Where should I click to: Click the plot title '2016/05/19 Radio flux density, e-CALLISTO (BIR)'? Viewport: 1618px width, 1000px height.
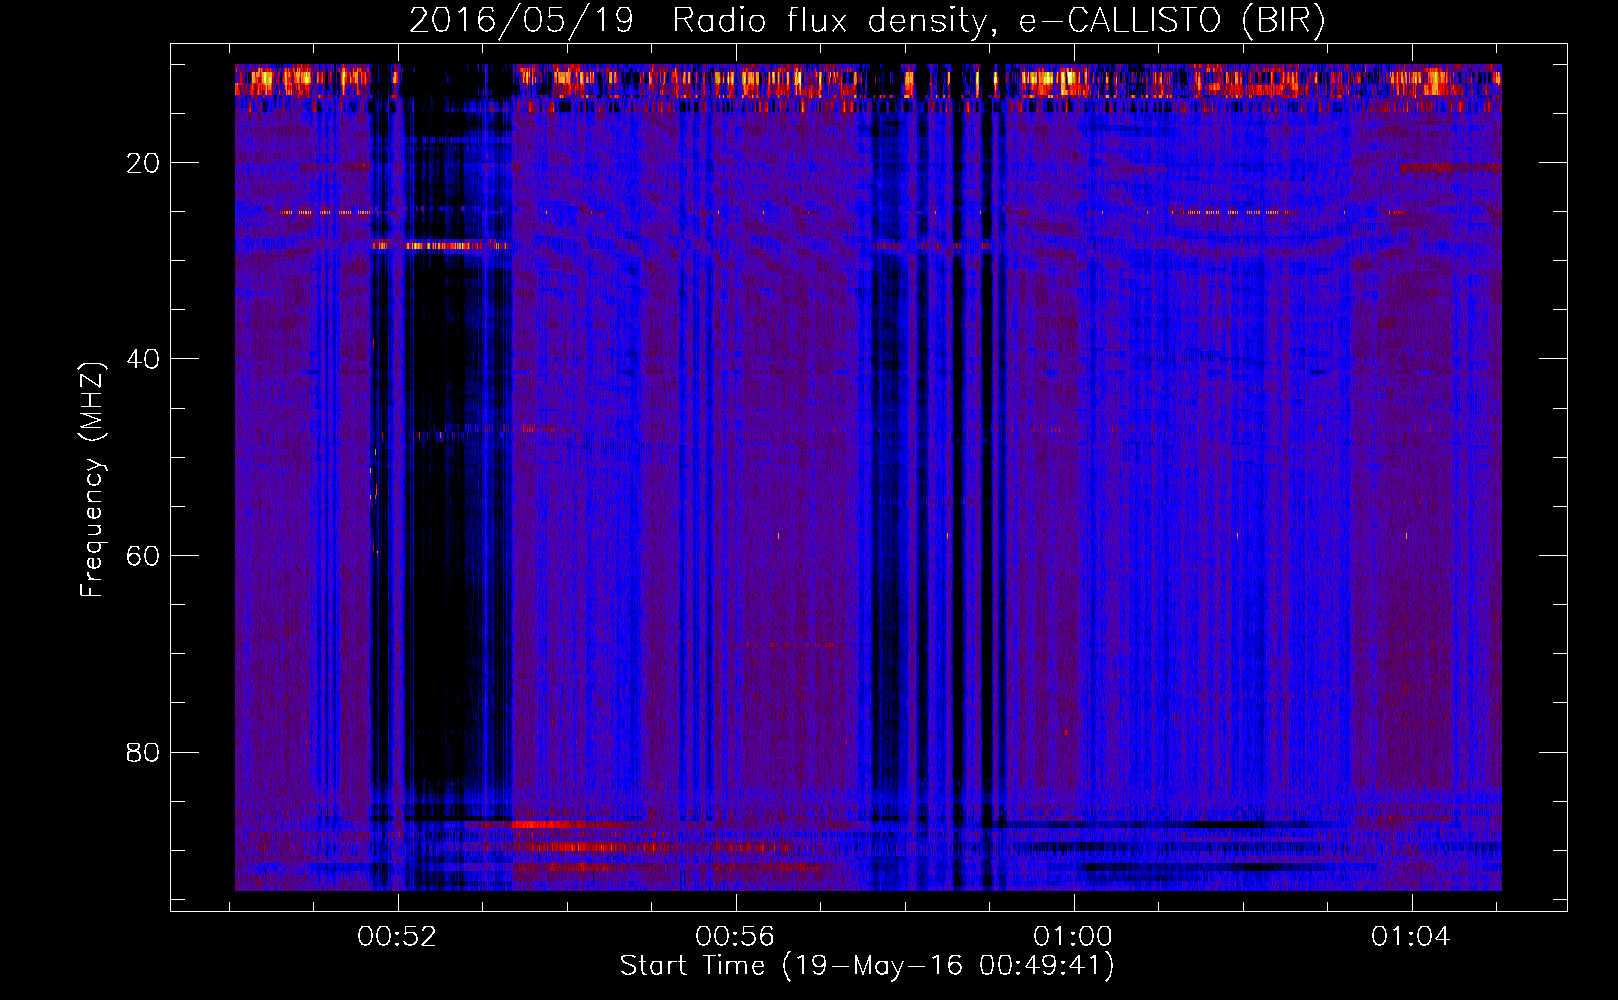[867, 21]
